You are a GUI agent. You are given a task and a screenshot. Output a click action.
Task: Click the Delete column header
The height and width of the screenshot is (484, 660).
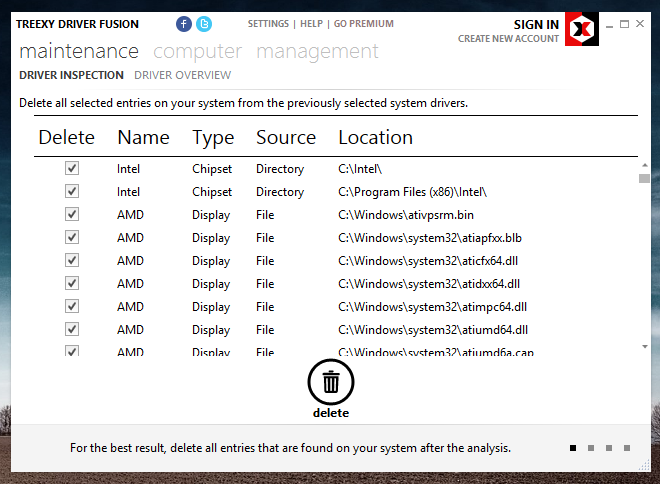coord(67,138)
